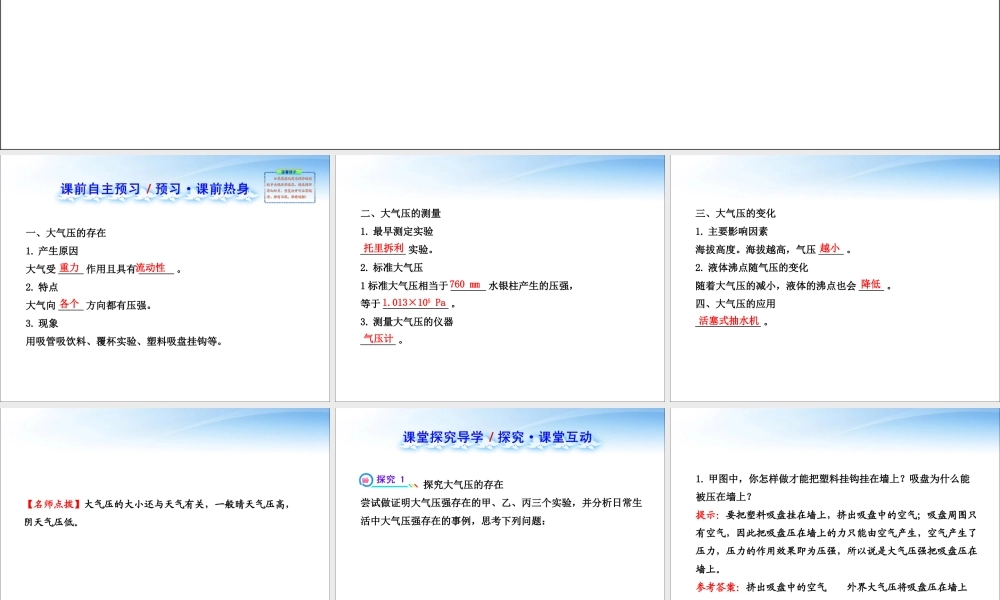Click the red 【名师点拨】 label
This screenshot has width=1000, height=600.
coord(54,504)
